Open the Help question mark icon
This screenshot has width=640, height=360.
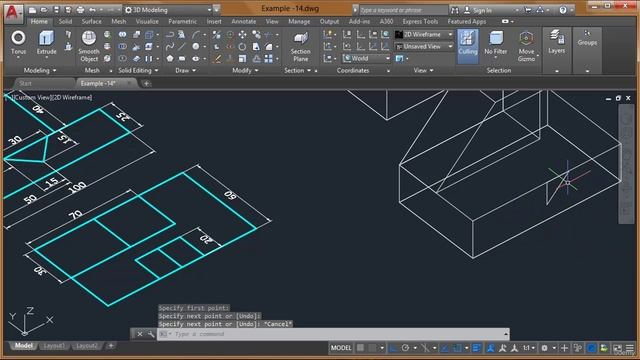(563, 10)
